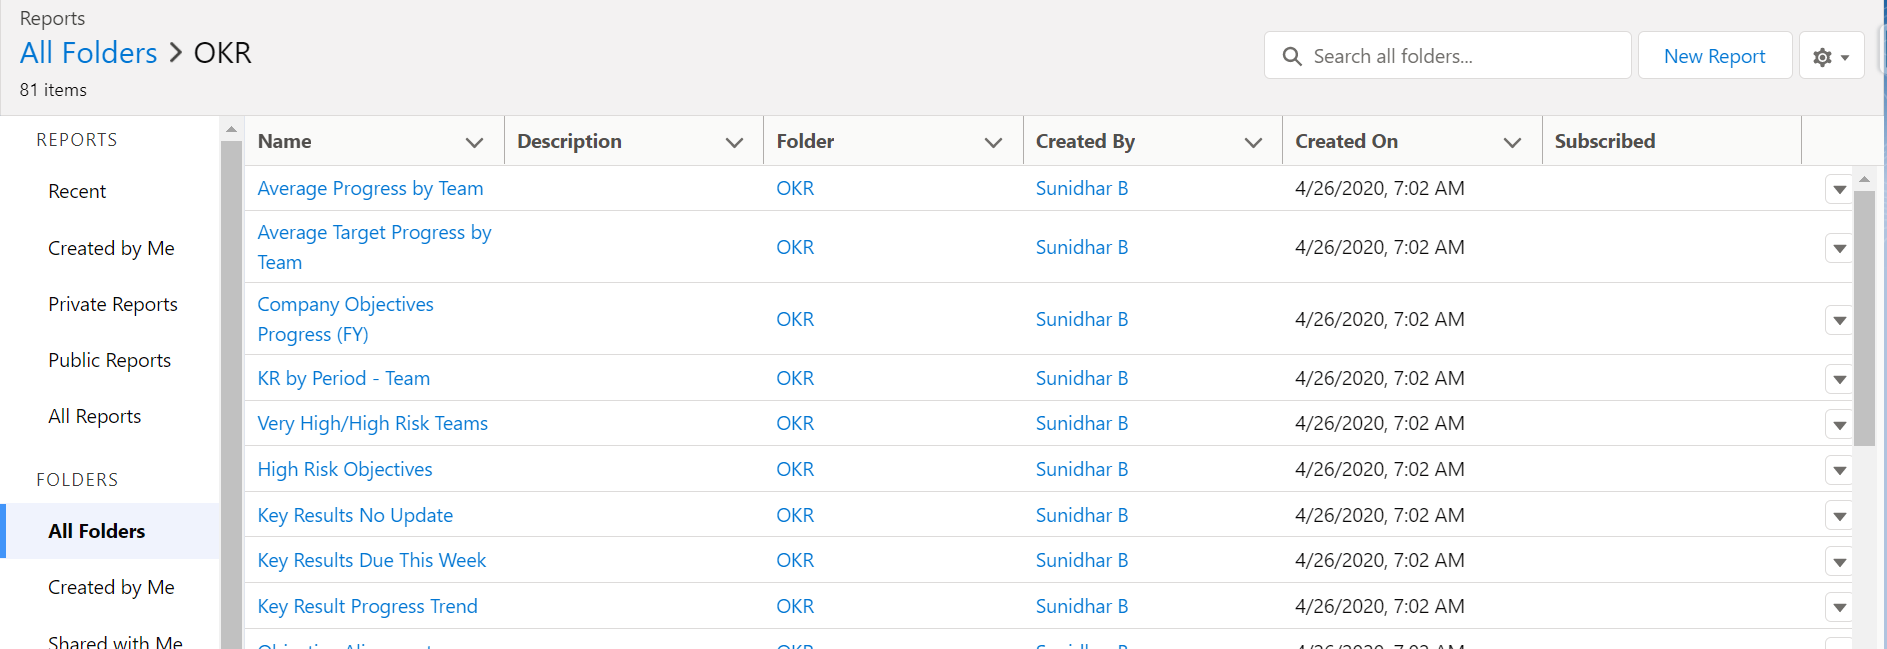Screen dimensions: 1887x649
Task: Click the search magnifier icon
Action: 1292,57
